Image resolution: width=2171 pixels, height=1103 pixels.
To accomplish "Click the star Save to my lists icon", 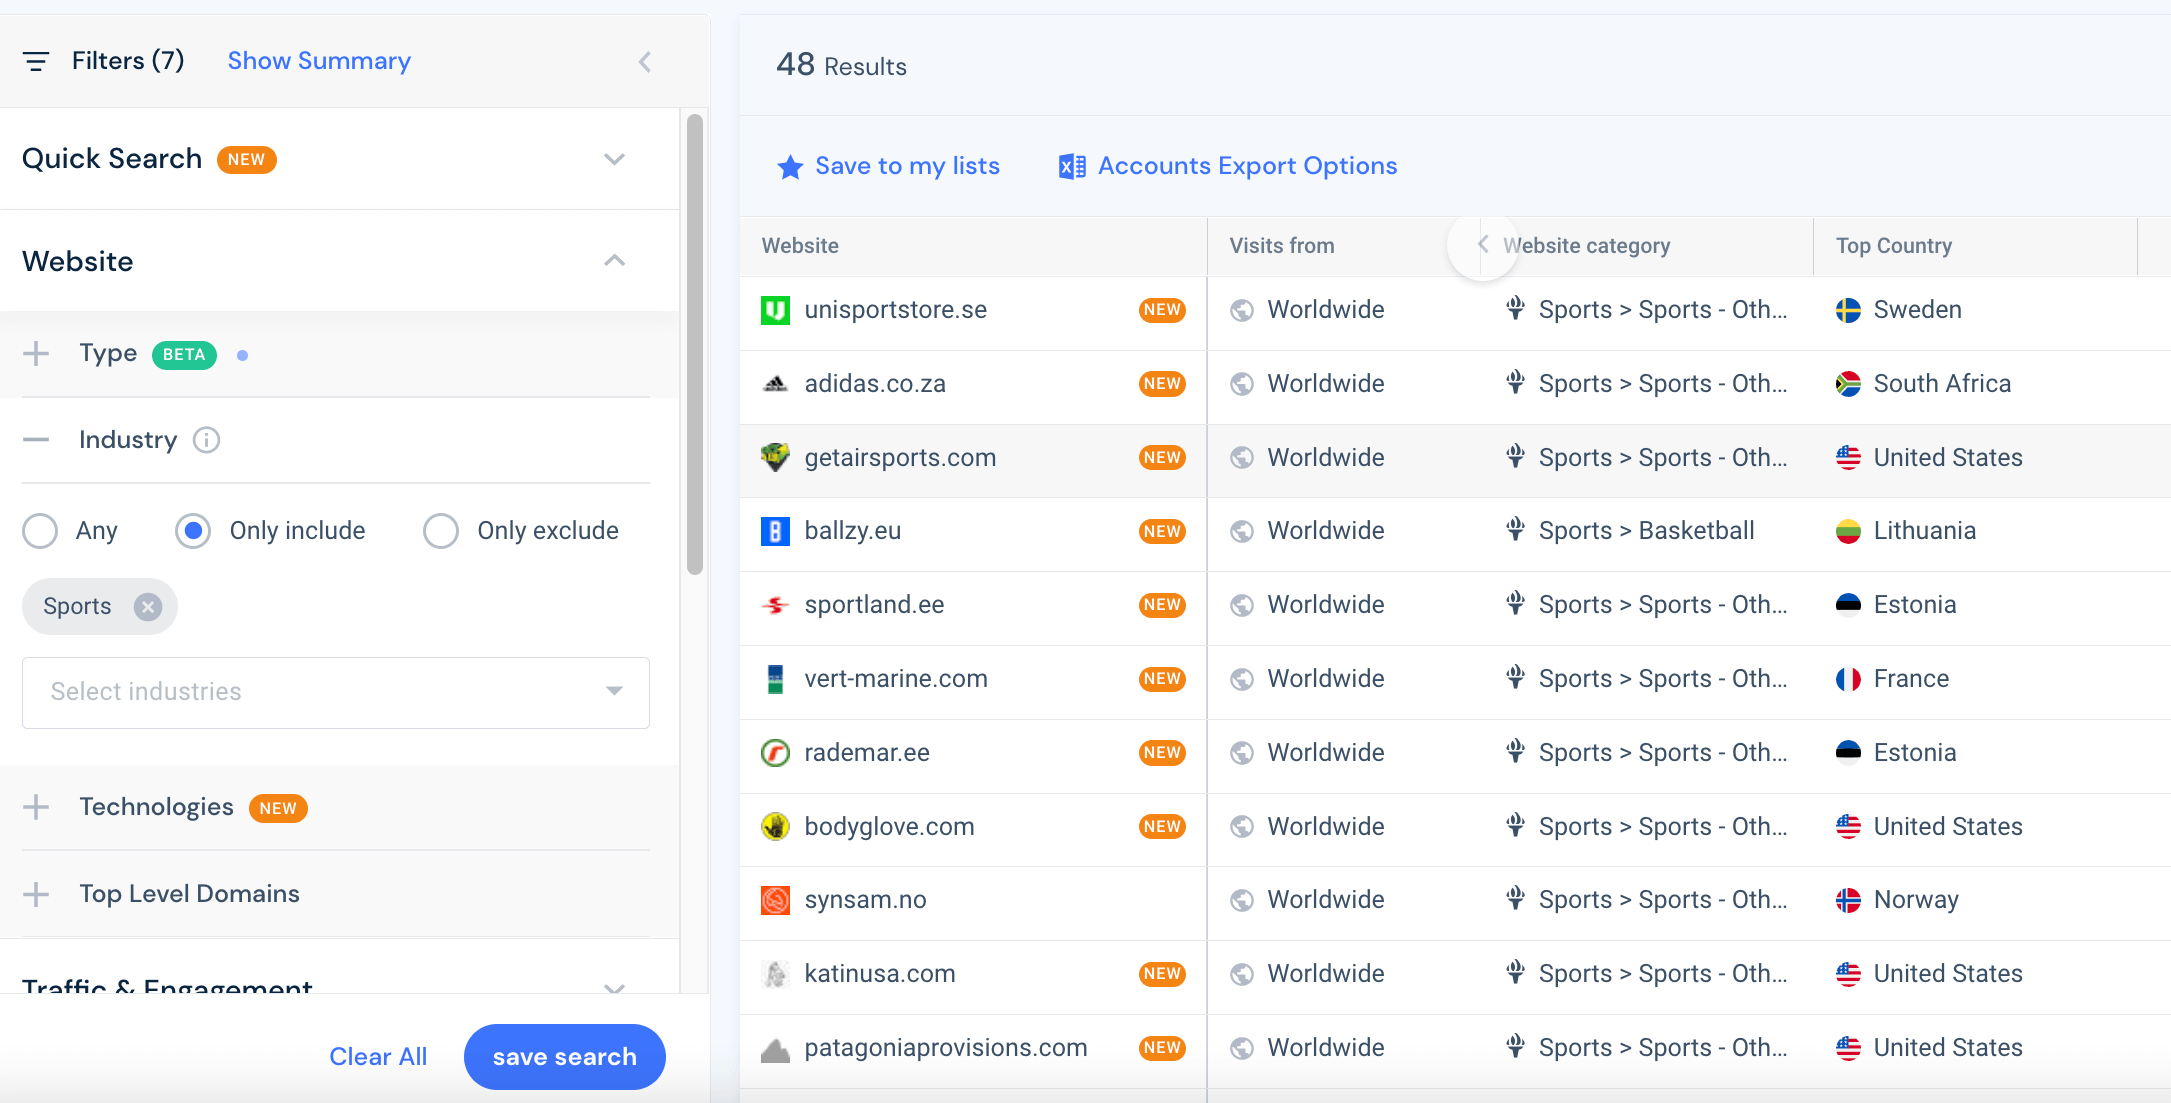I will (790, 167).
